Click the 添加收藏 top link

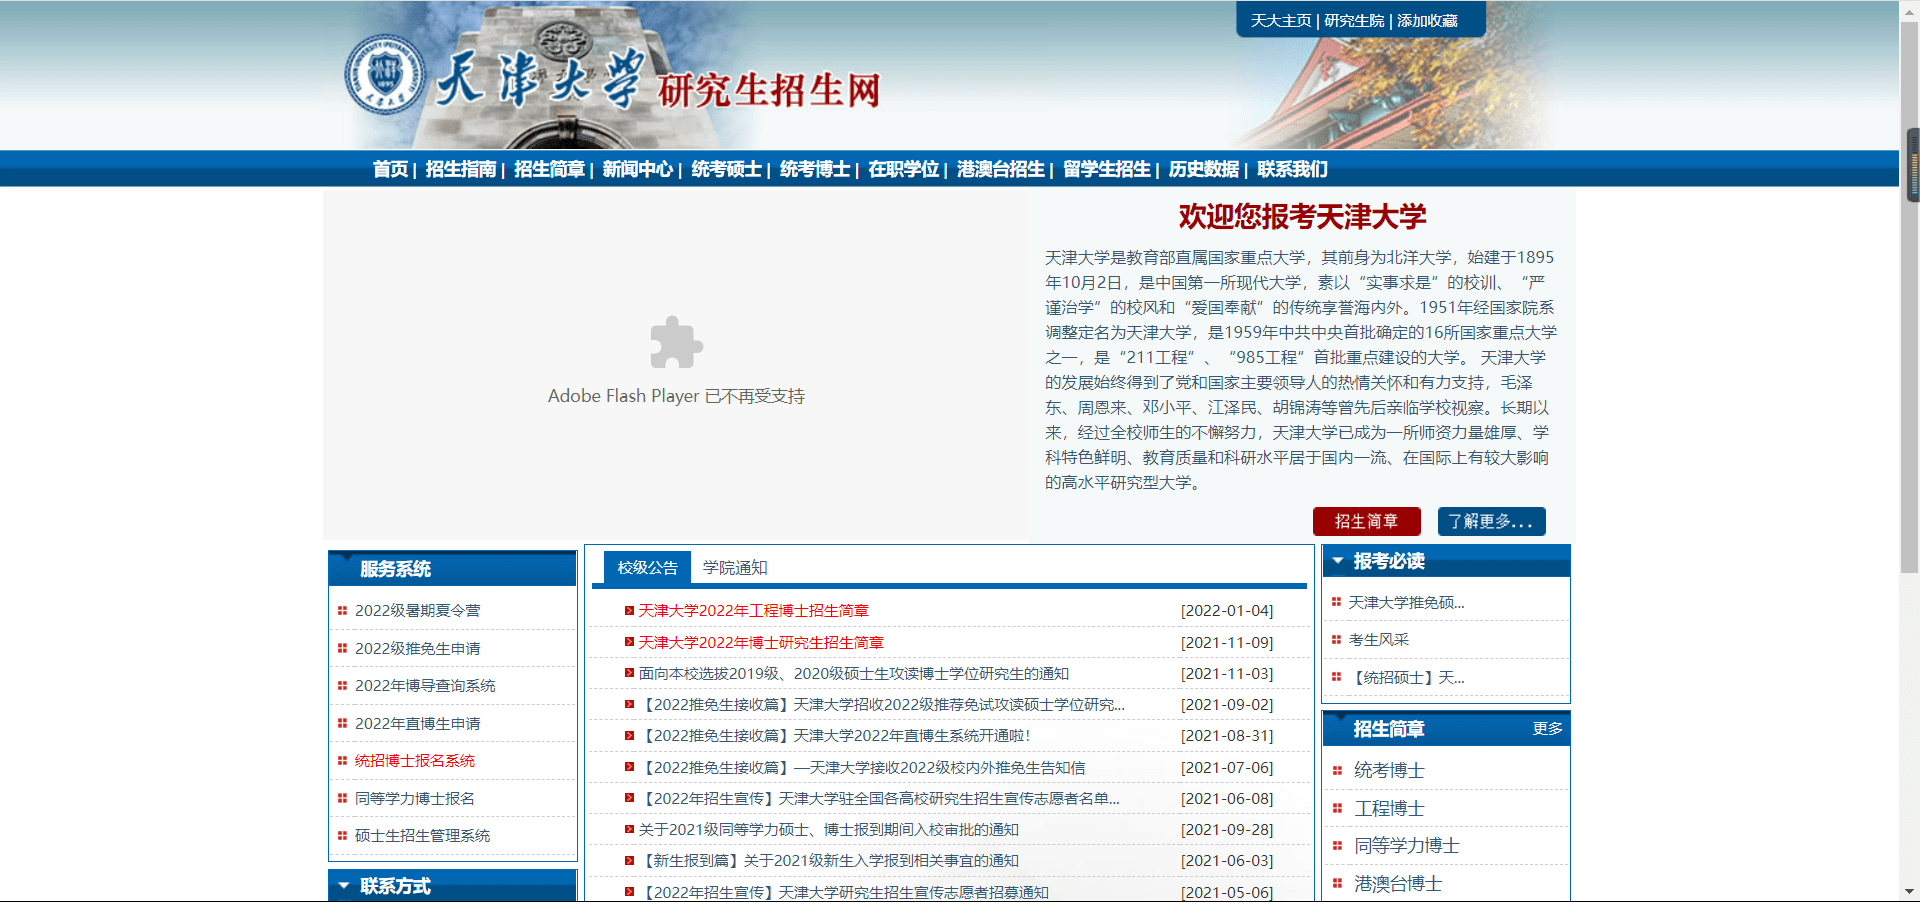pyautogui.click(x=1427, y=20)
